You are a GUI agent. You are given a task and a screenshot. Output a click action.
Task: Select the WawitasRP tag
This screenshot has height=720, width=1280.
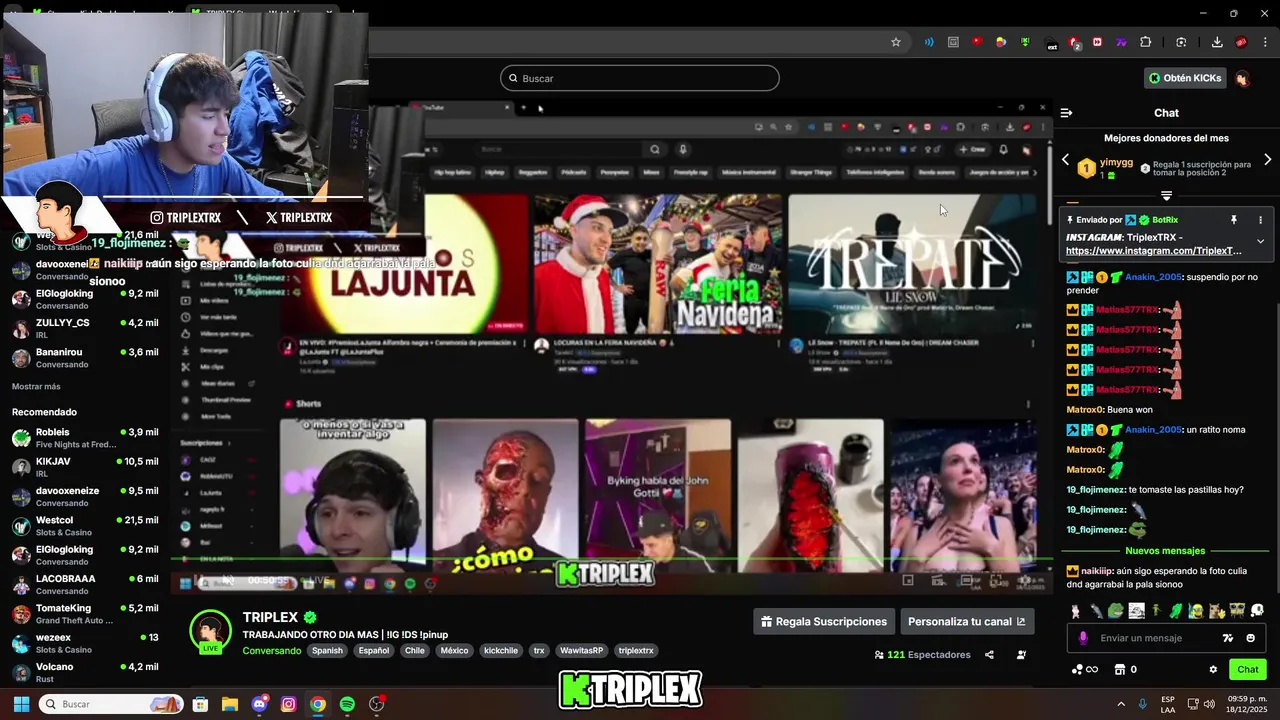[582, 651]
